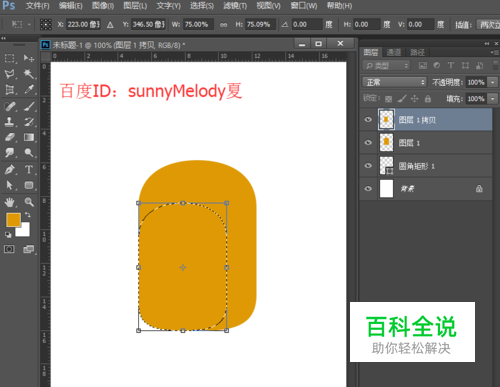
Task: Select the History Brush tool
Action: (29, 122)
